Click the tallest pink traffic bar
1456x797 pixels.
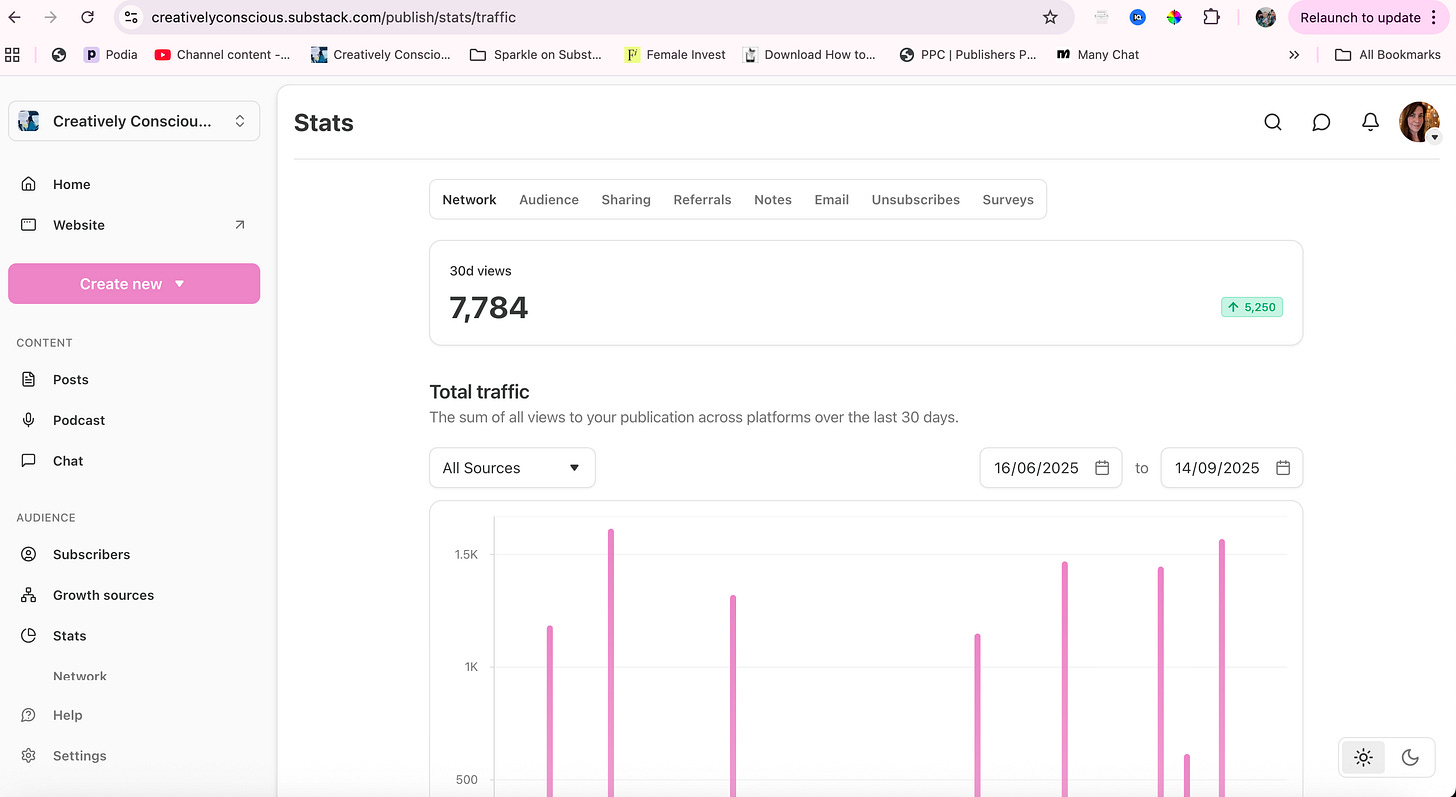(611, 662)
